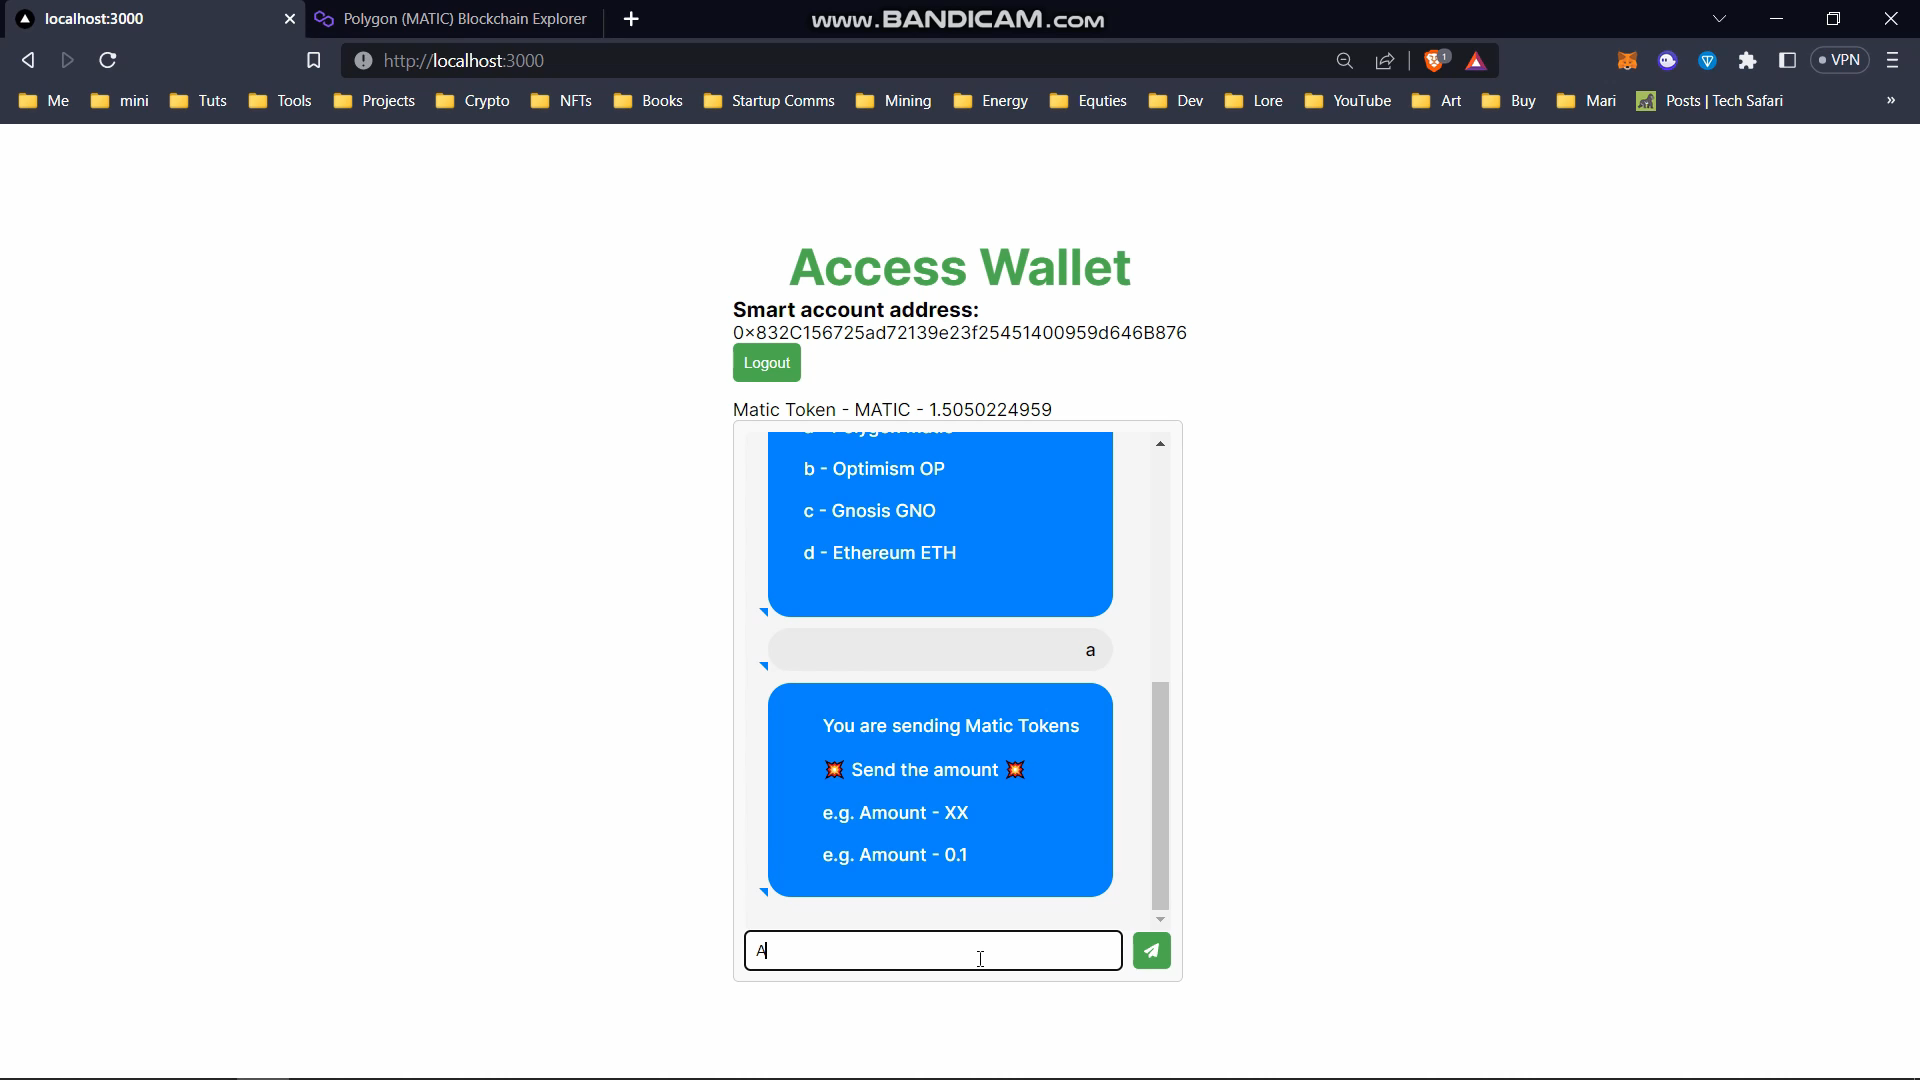Image resolution: width=1920 pixels, height=1080 pixels.
Task: Open Brave Shields lion icon
Action: pyautogui.click(x=1436, y=61)
